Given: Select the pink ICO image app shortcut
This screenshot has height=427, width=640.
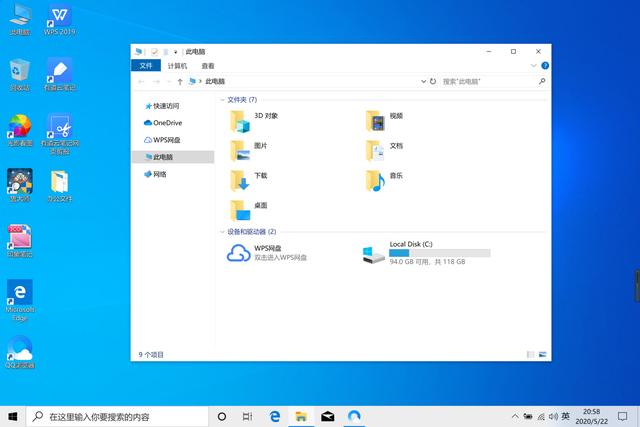Looking at the screenshot, I should pyautogui.click(x=20, y=241).
